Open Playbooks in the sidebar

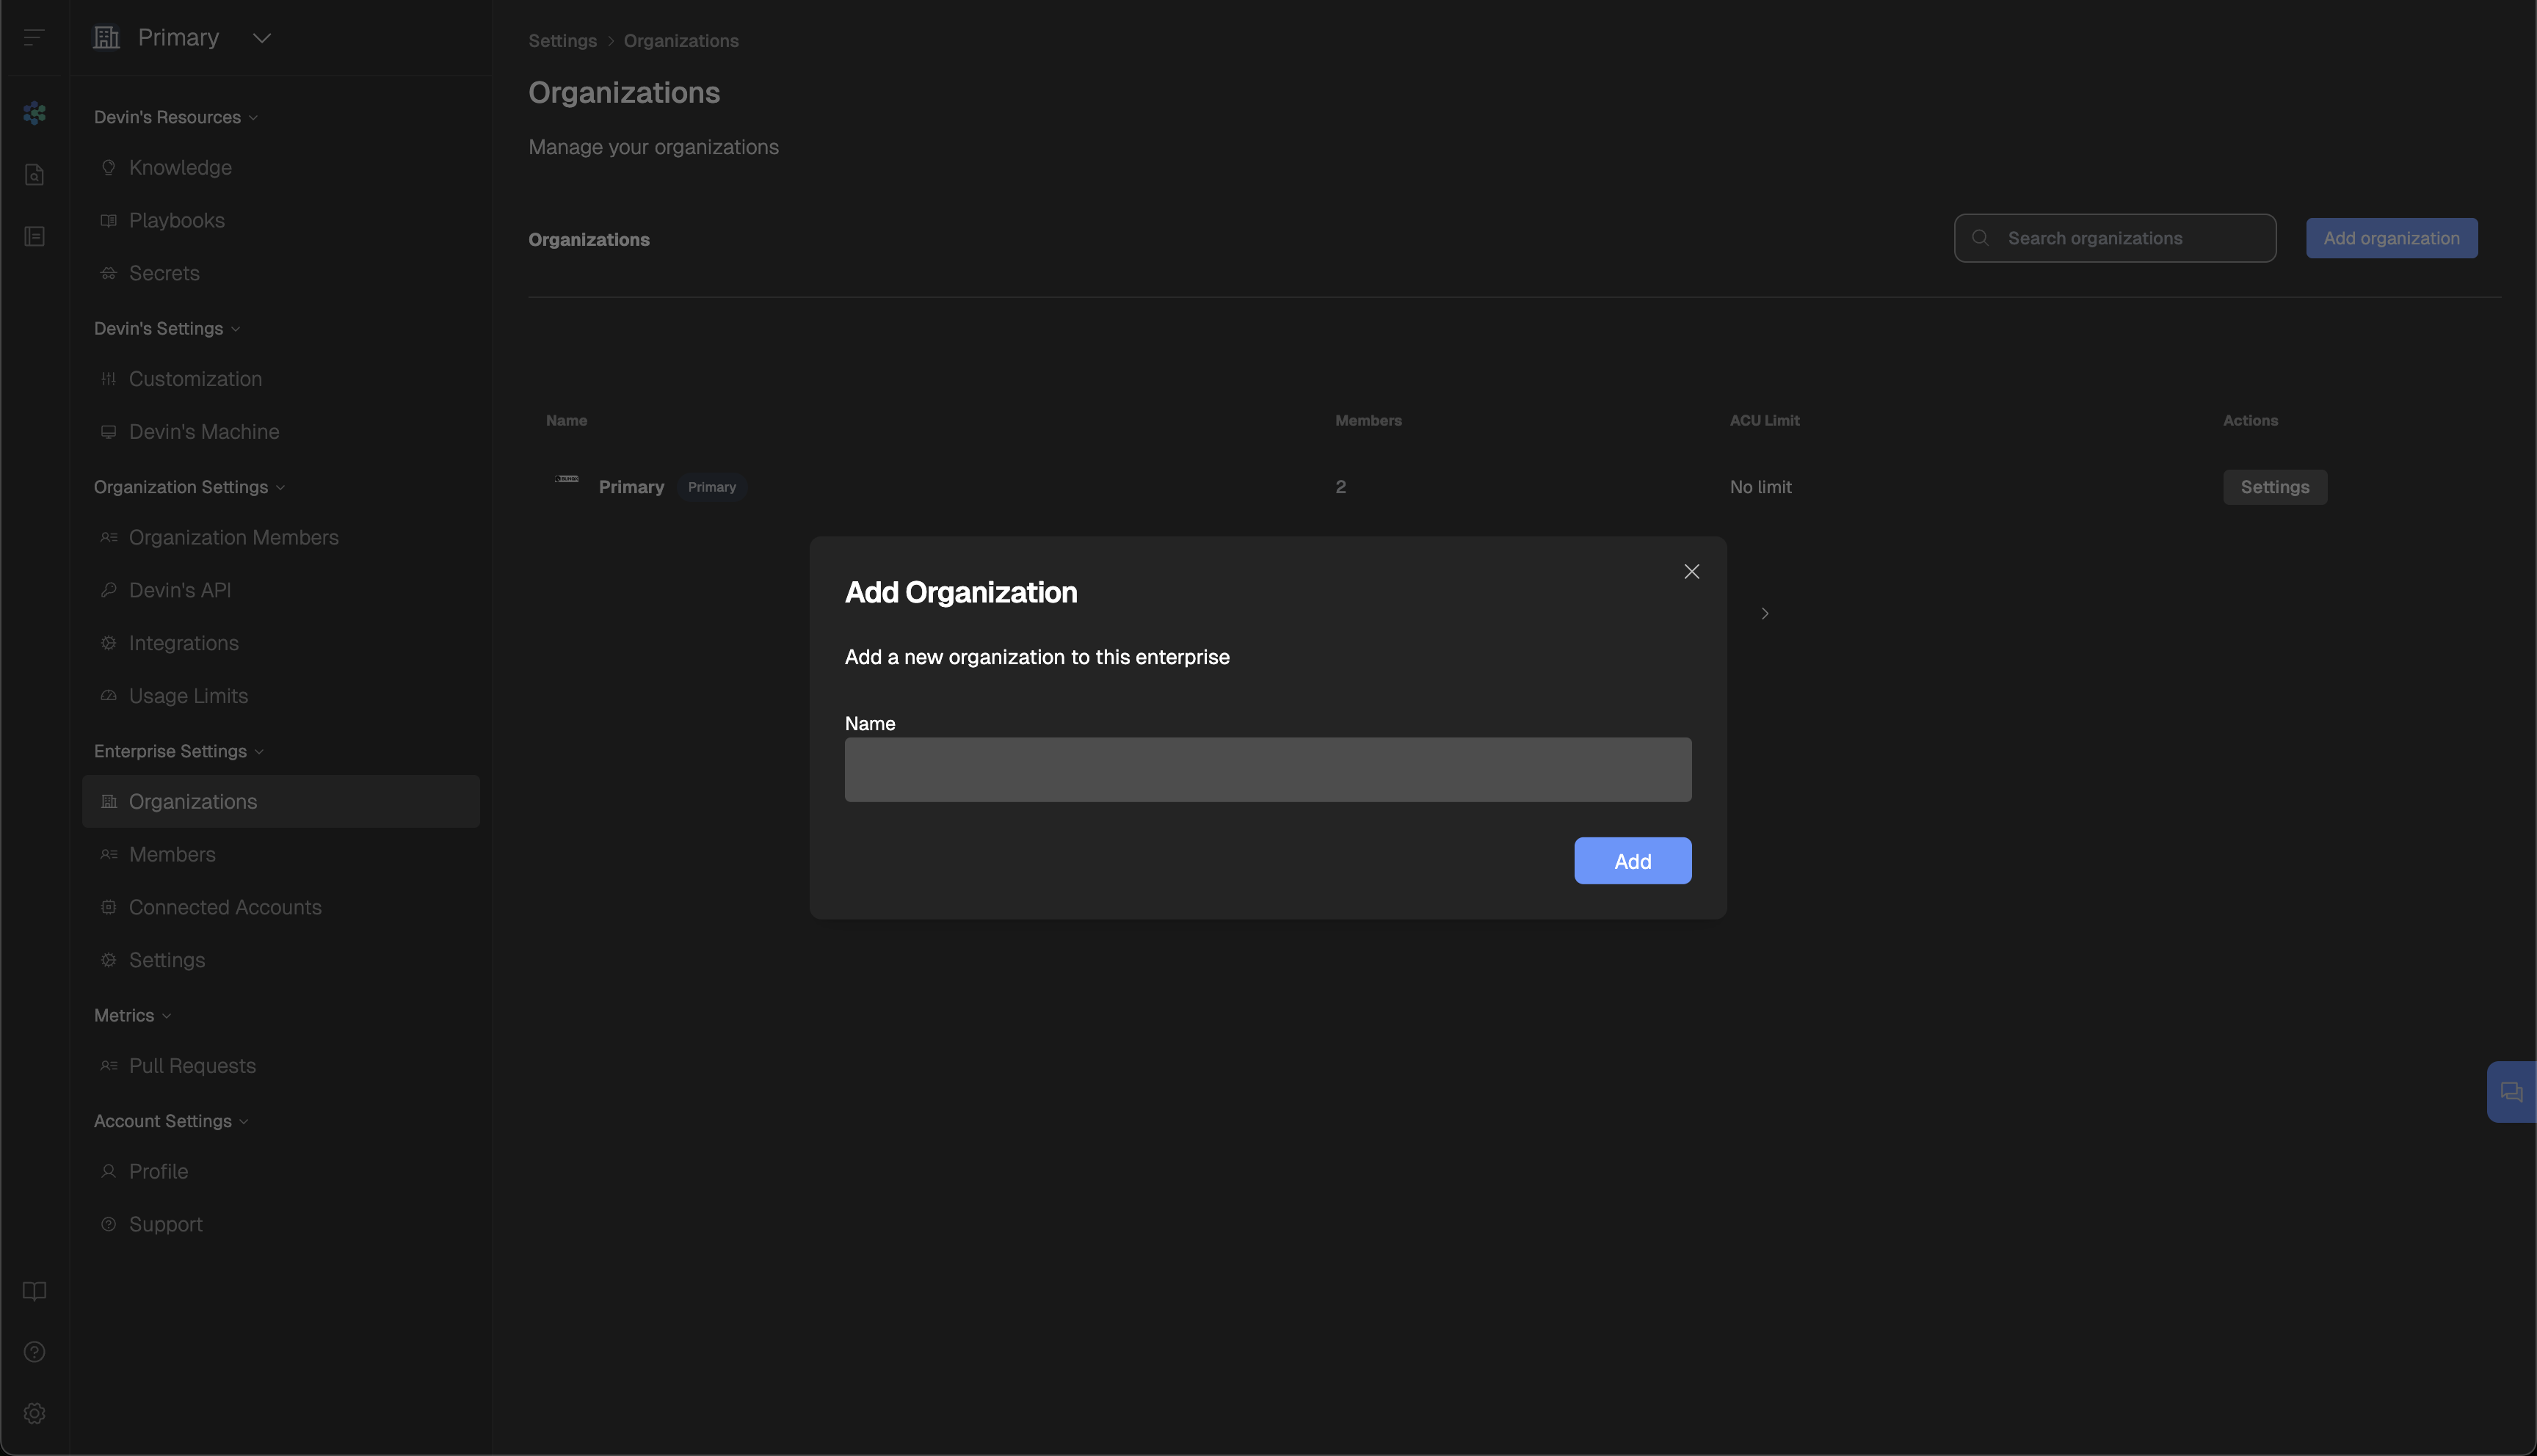click(176, 220)
